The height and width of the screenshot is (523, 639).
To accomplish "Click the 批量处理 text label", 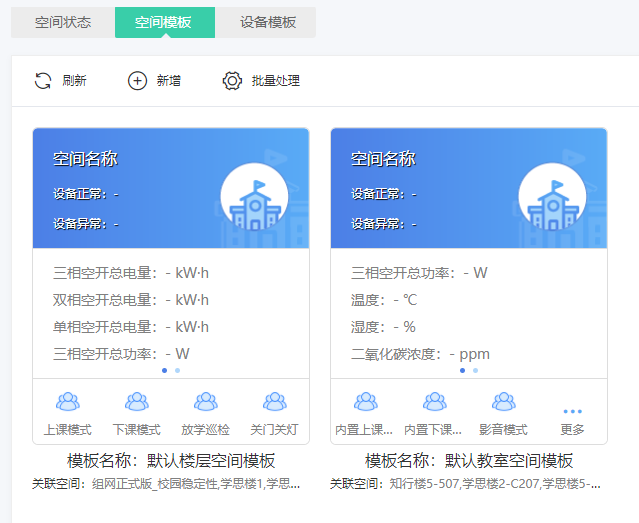I will 276,81.
